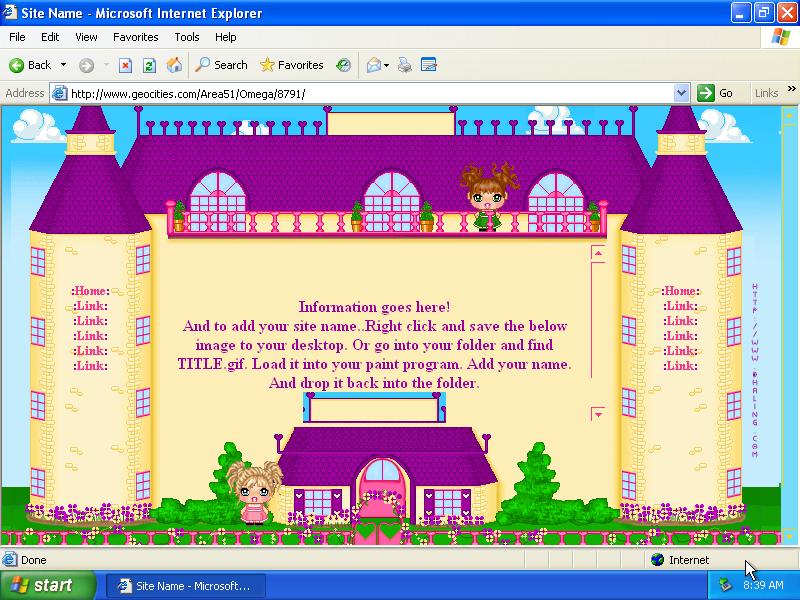Screen dimensions: 800x600
Task: Click the Back navigation button
Action: click(x=30, y=65)
